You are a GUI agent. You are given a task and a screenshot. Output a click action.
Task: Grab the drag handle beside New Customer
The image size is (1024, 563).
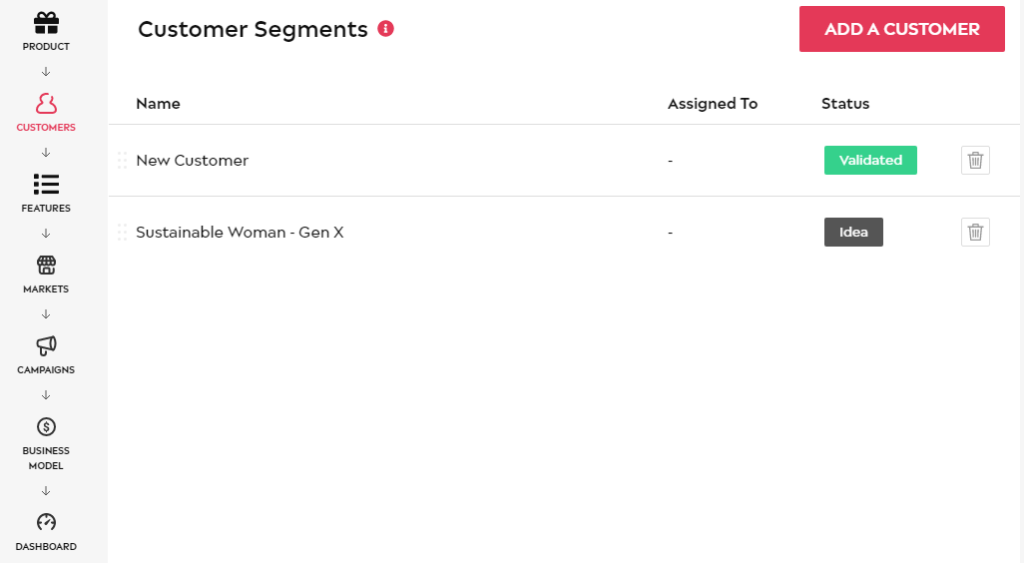(x=122, y=160)
